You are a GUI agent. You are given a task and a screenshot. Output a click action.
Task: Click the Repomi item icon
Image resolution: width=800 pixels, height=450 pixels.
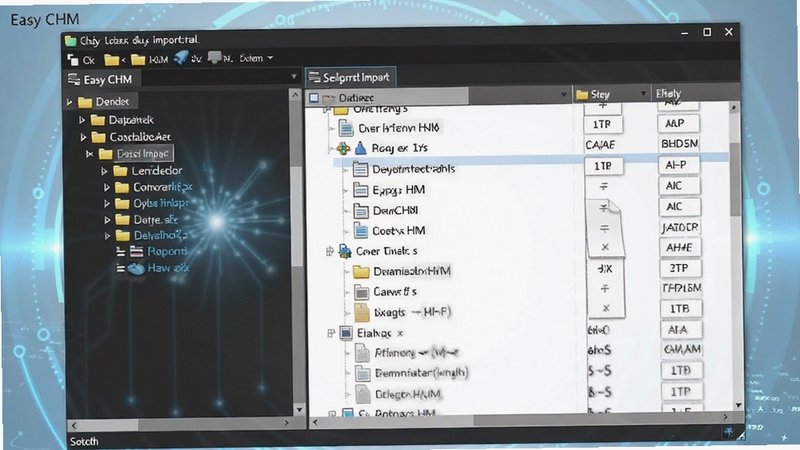[136, 251]
